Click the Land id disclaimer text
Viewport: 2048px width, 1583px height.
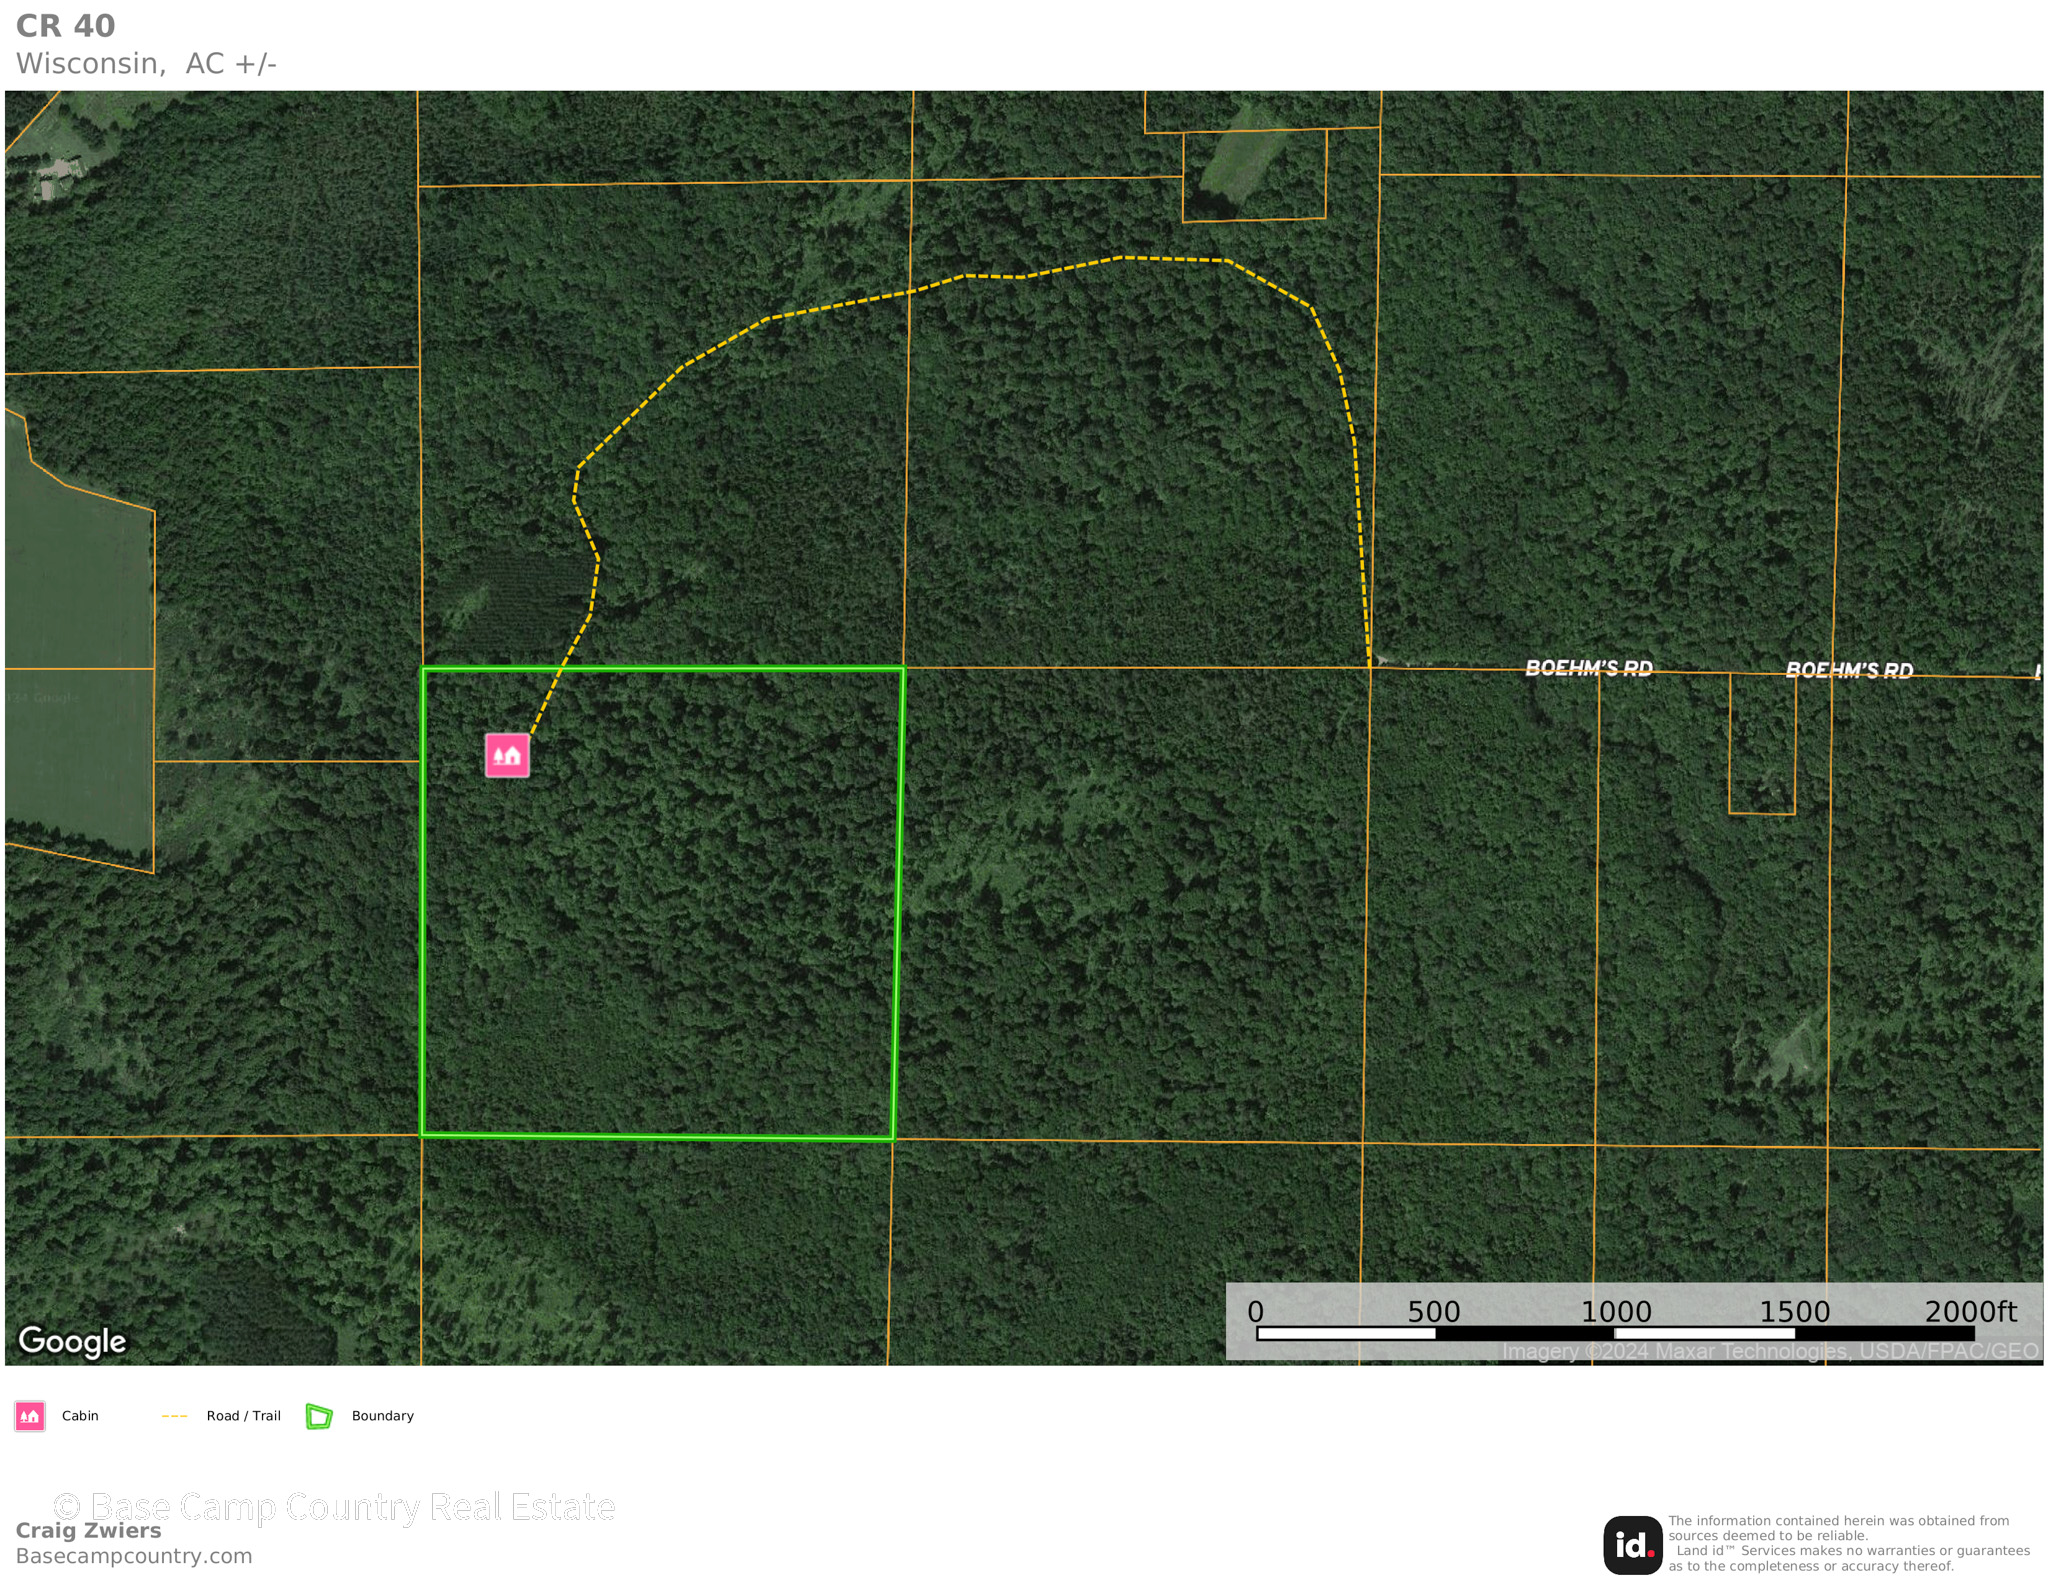pos(1849,1543)
